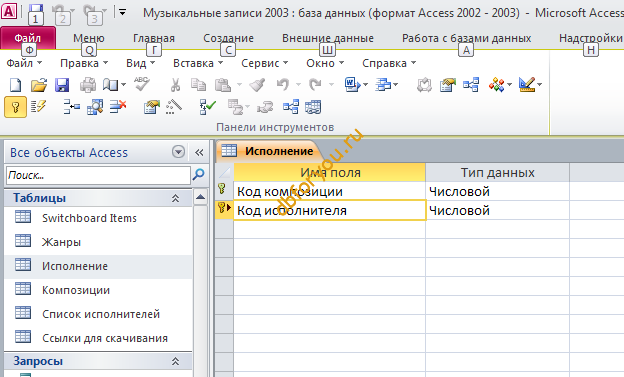
Task: Click the Поиск search field
Action: point(98,175)
